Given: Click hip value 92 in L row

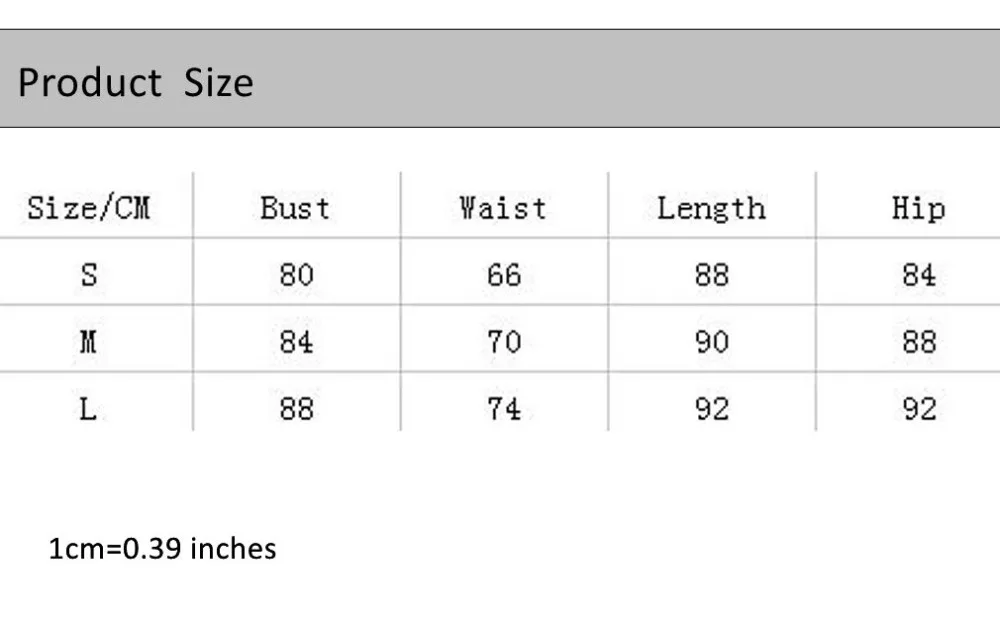Looking at the screenshot, I should tap(919, 409).
